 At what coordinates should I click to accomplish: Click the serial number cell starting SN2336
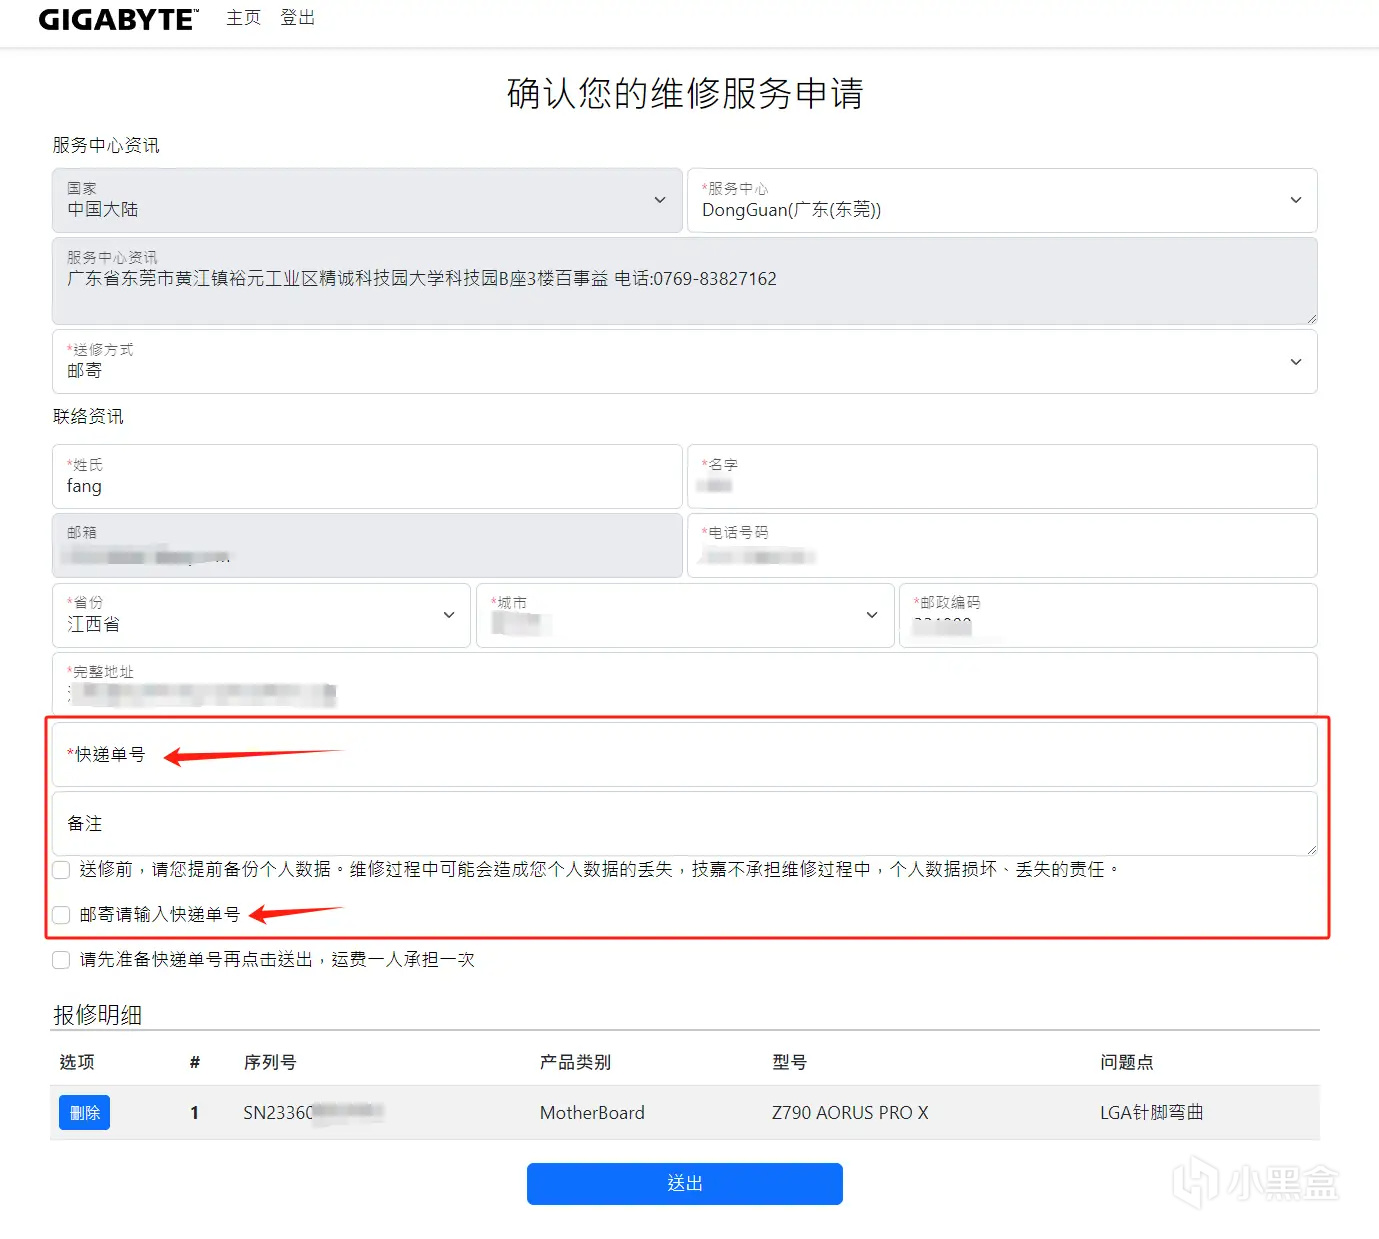pyautogui.click(x=313, y=1112)
